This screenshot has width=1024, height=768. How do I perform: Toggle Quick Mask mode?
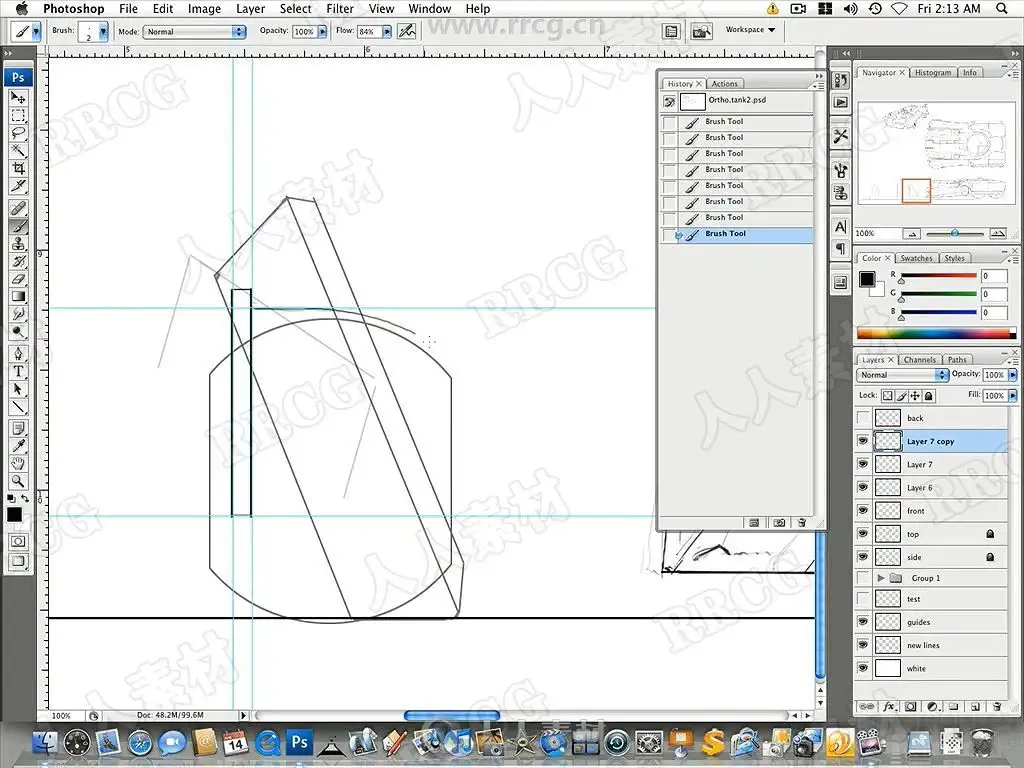click(x=18, y=541)
